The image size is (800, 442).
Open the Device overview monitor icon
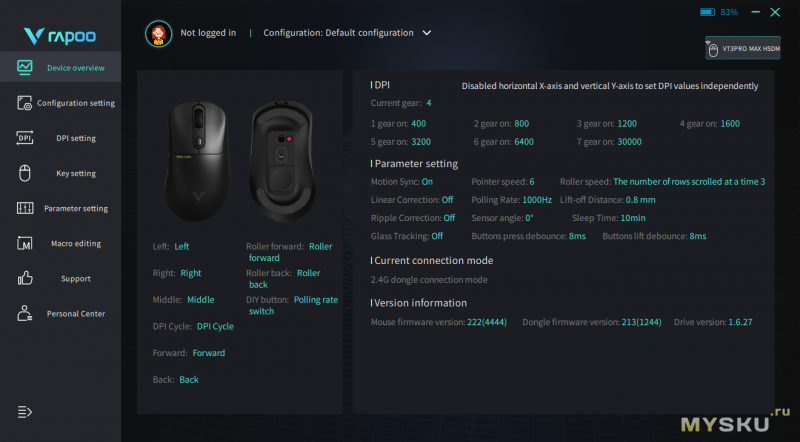point(26,68)
